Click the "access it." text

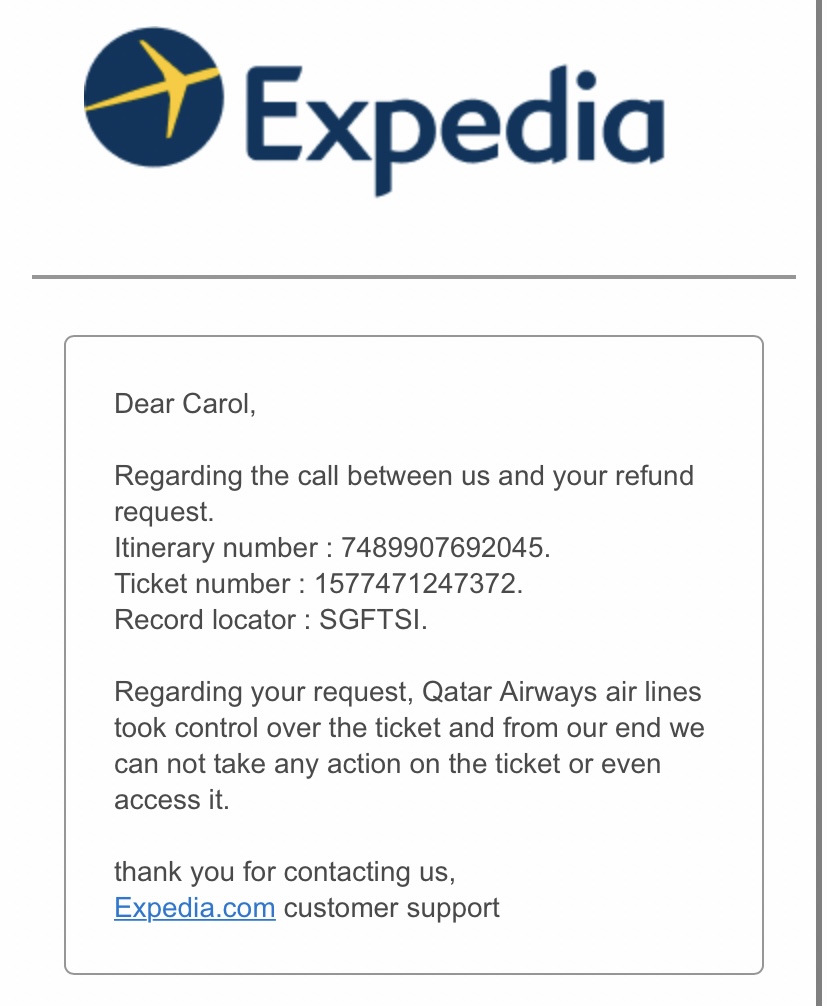171,800
